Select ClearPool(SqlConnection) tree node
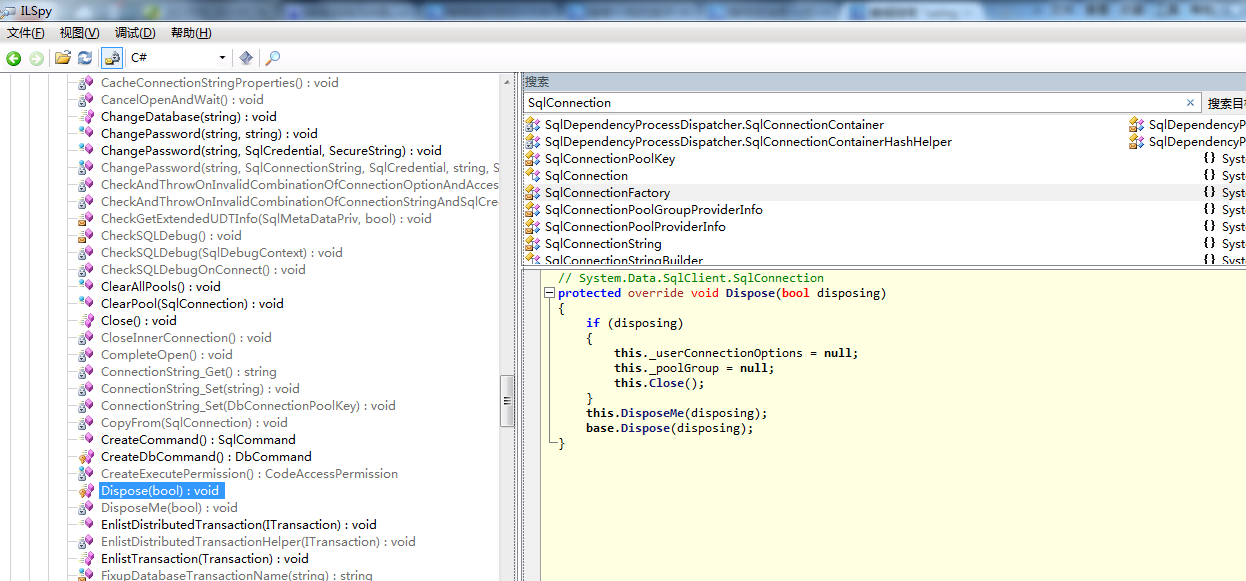This screenshot has height=581, width=1246. click(192, 304)
